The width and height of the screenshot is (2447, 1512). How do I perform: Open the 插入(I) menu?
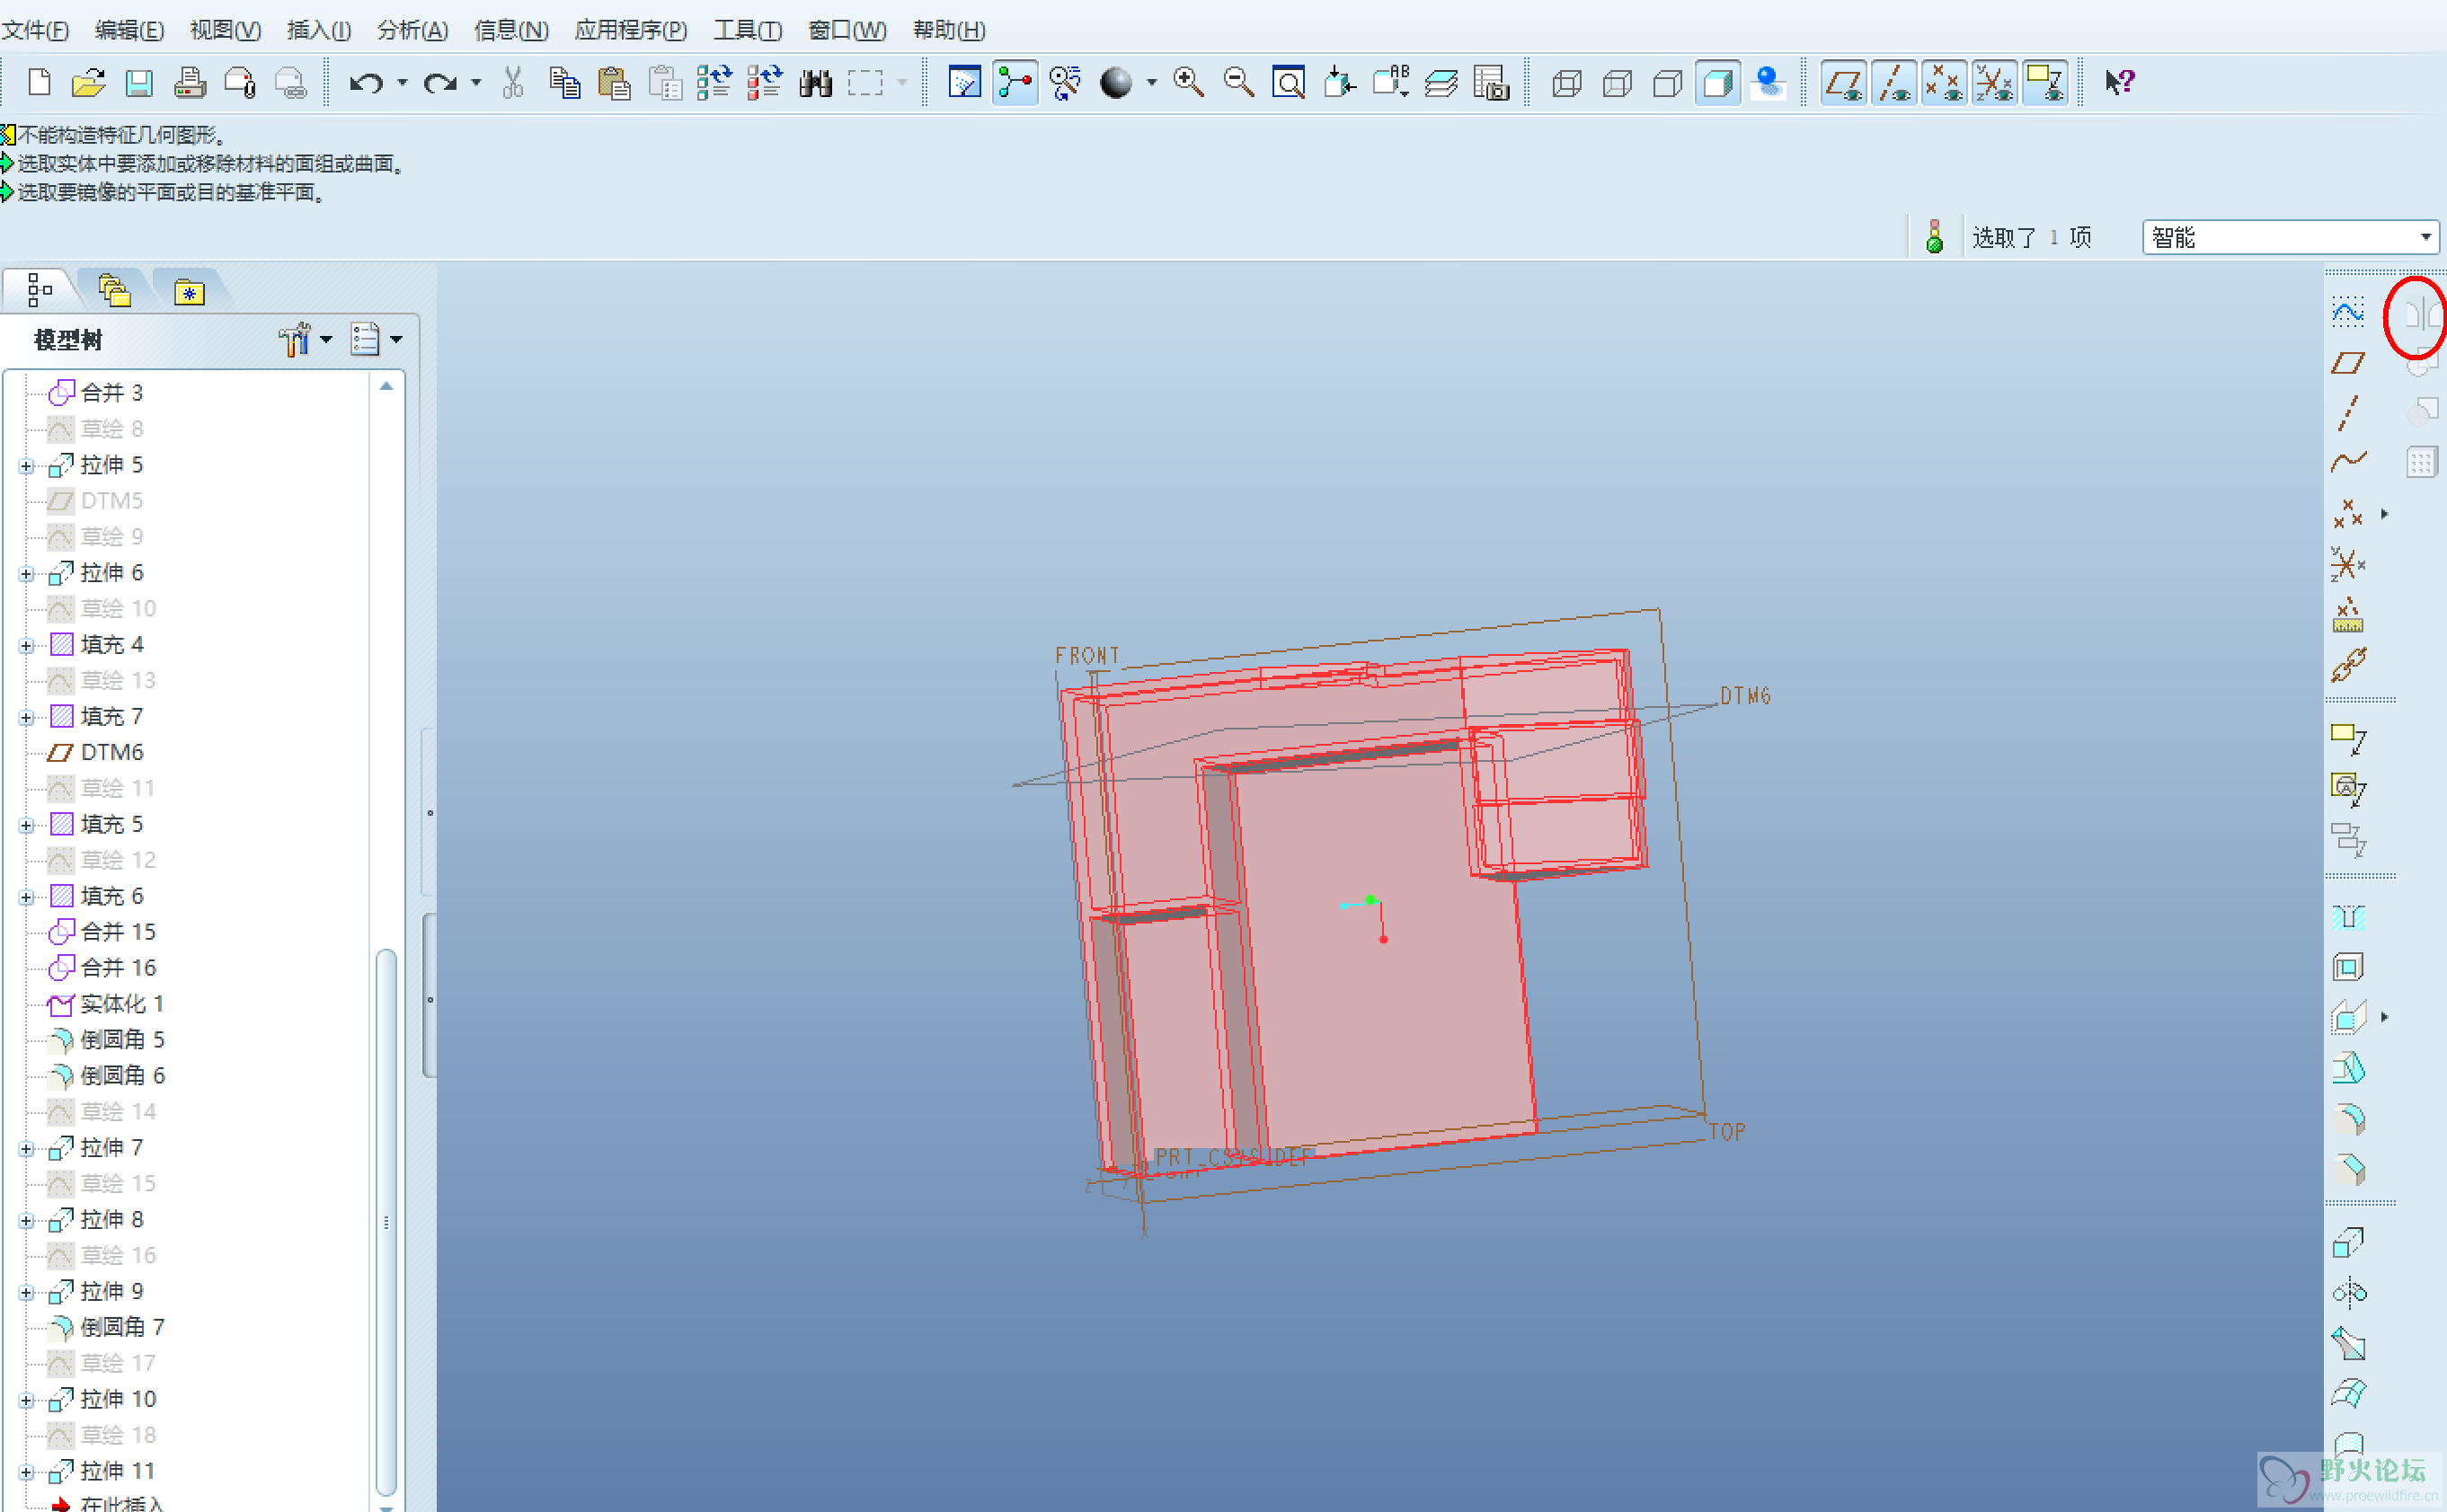coord(318,30)
